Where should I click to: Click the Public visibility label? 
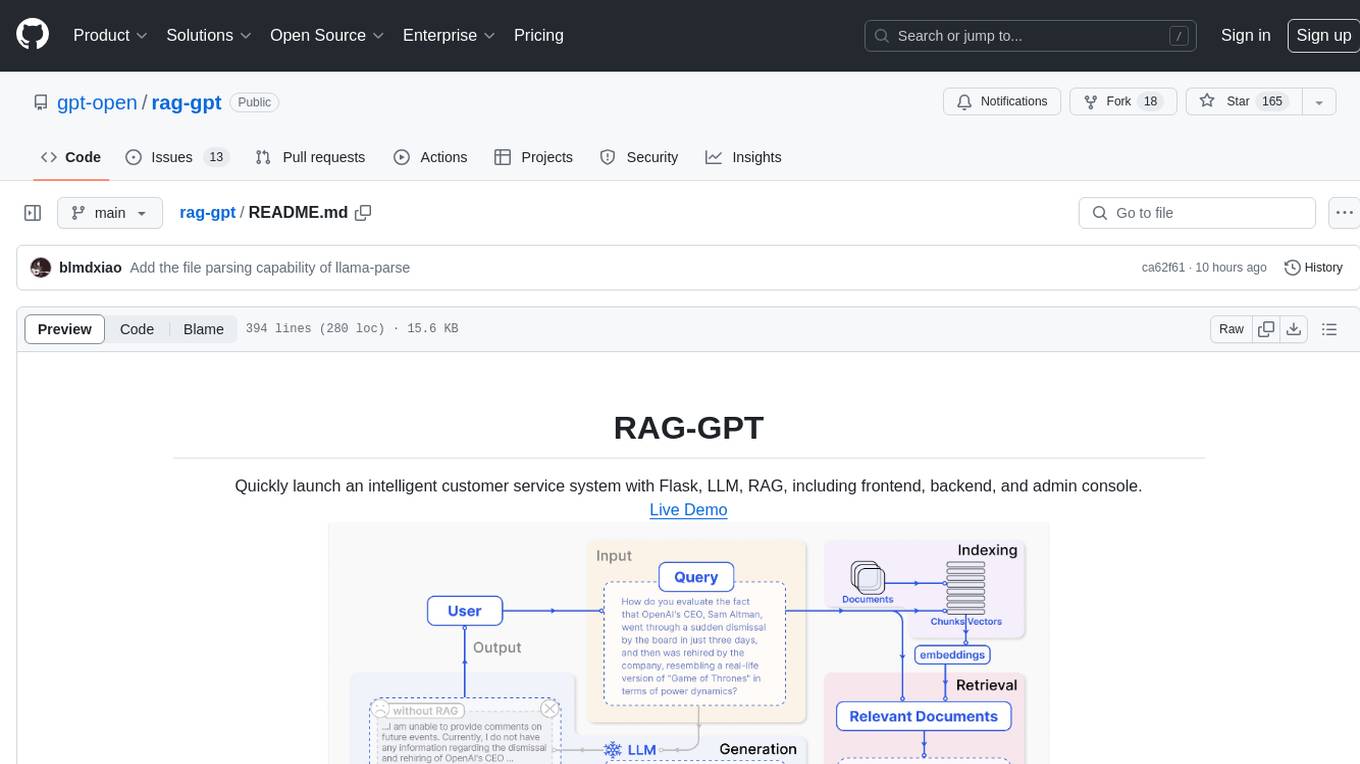[x=254, y=102]
